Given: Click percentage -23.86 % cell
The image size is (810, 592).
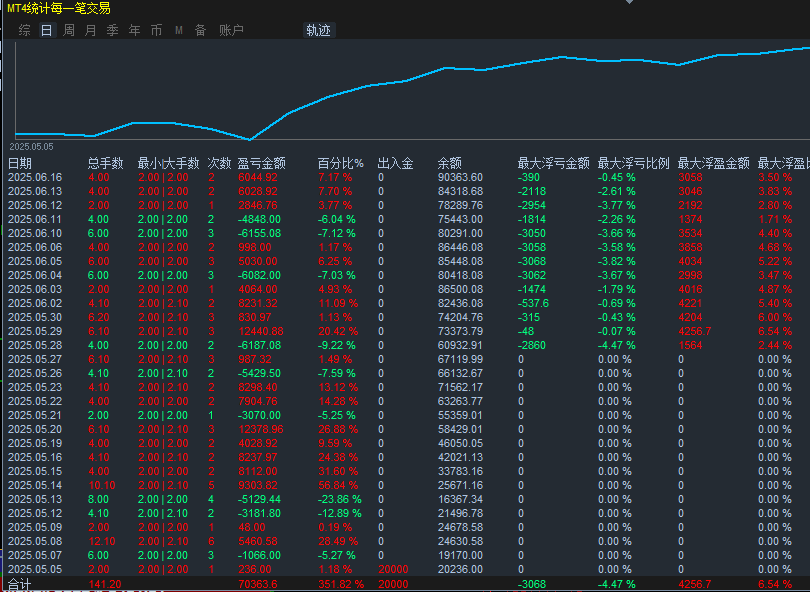Looking at the screenshot, I should (339, 500).
